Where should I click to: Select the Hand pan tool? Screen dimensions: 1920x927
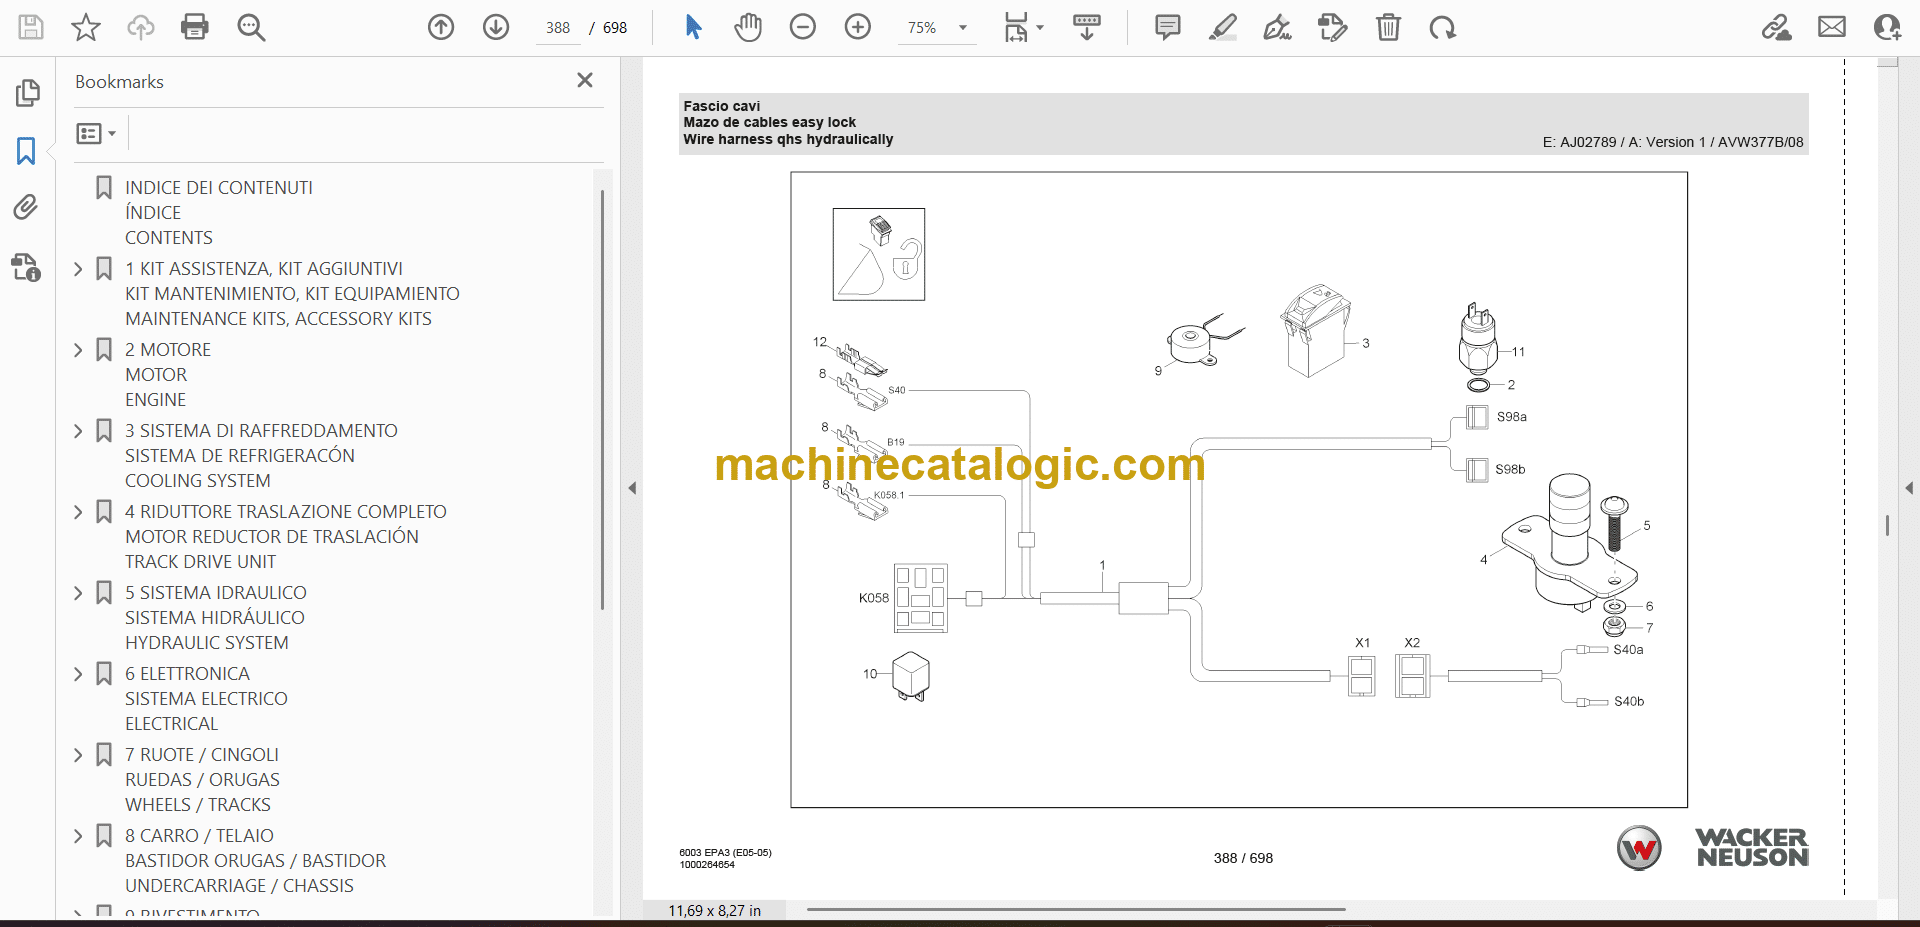(748, 27)
